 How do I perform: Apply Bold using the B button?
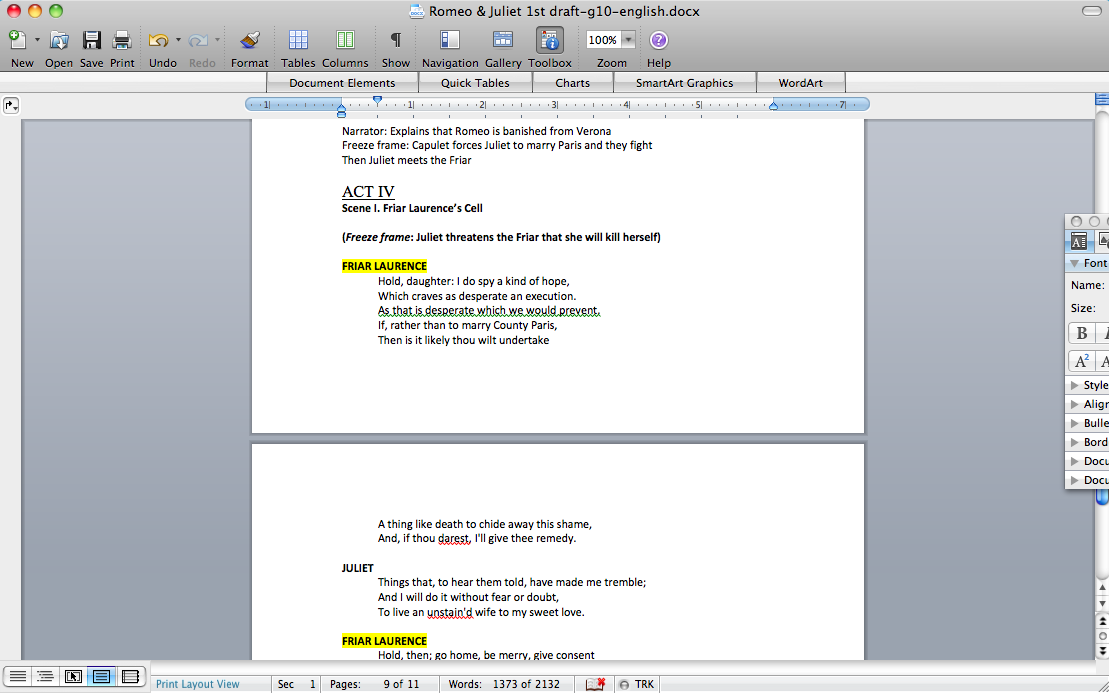pos(1081,333)
